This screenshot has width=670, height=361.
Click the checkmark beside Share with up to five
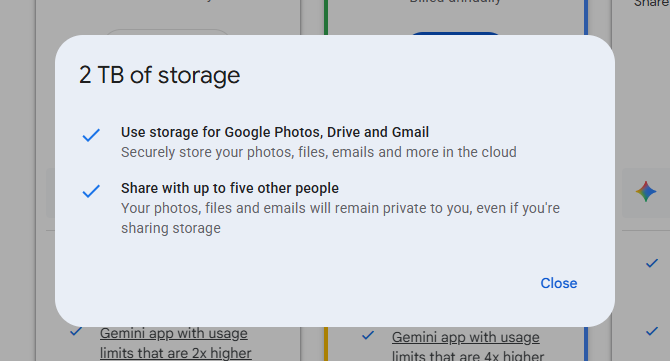coord(91,191)
